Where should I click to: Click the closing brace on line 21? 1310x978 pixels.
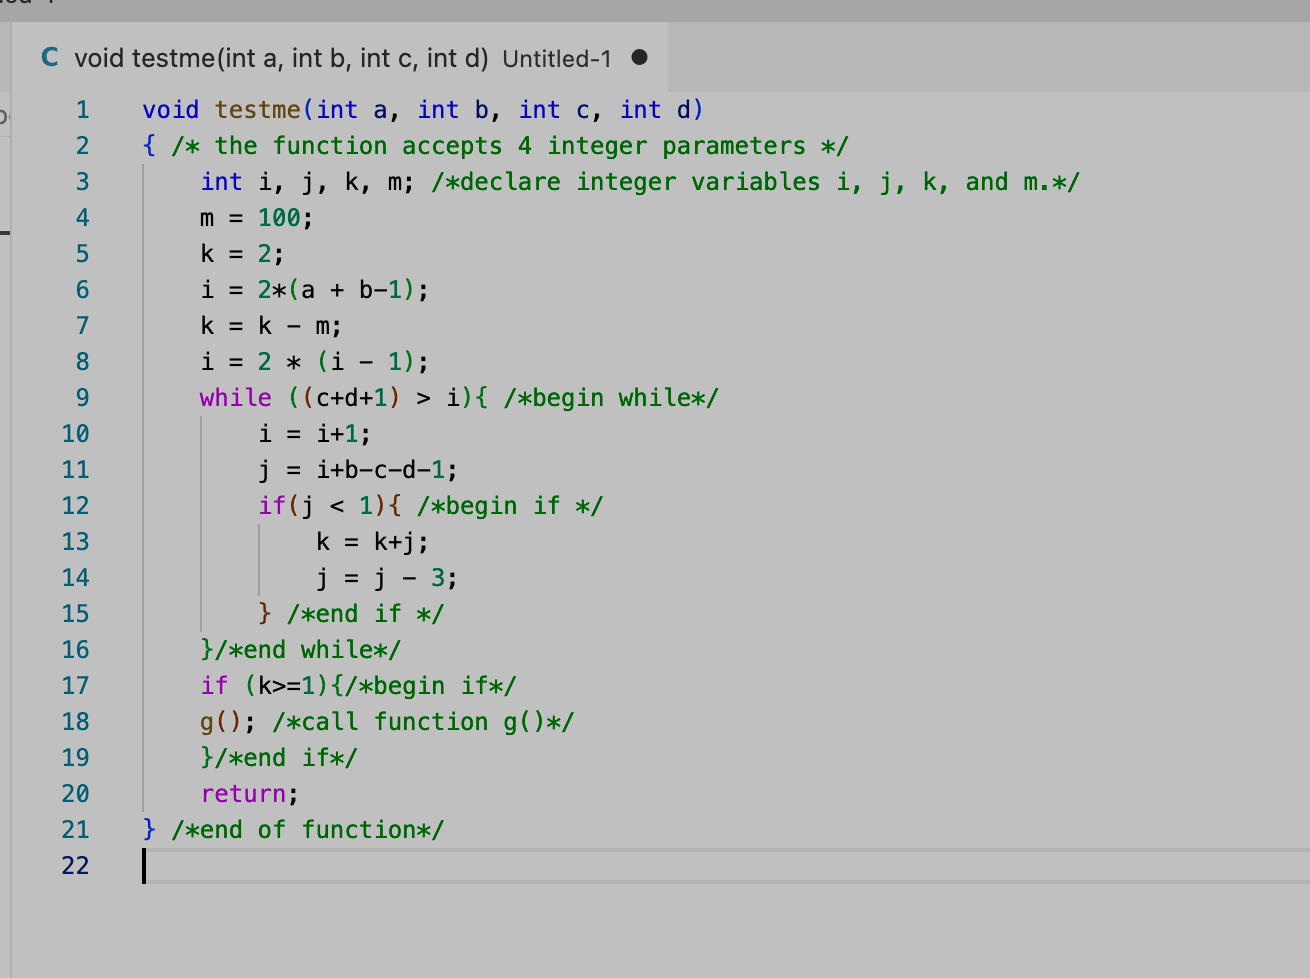pyautogui.click(x=148, y=829)
